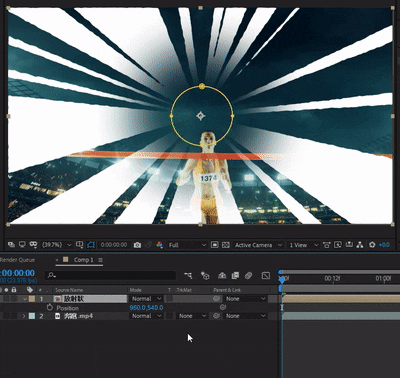400x378 pixels.
Task: Switch to the Render Queue tab
Action: pyautogui.click(x=17, y=260)
